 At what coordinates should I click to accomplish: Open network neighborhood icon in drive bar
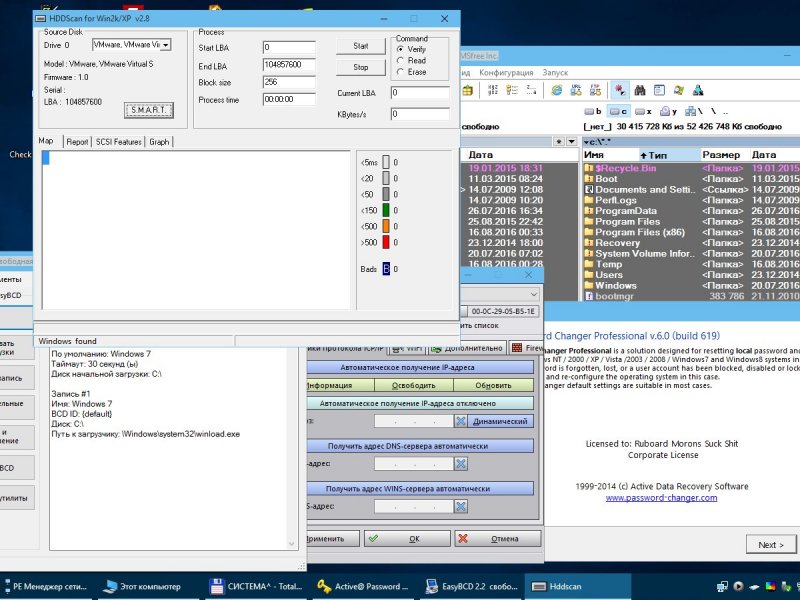click(x=693, y=111)
